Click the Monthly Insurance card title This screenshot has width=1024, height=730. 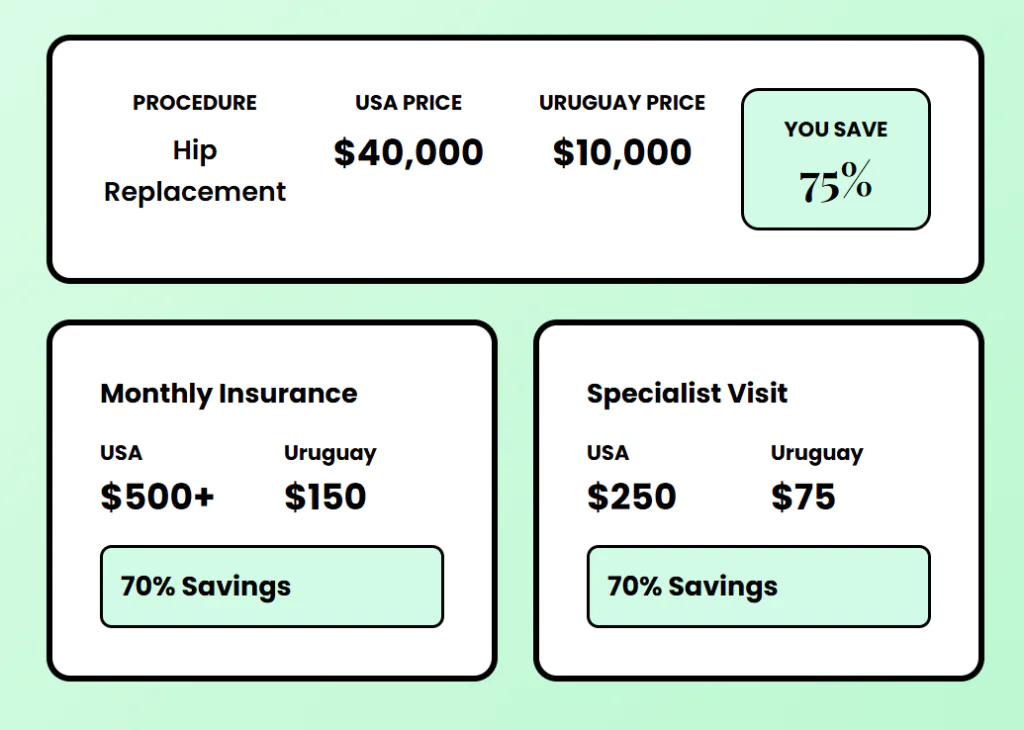(229, 393)
